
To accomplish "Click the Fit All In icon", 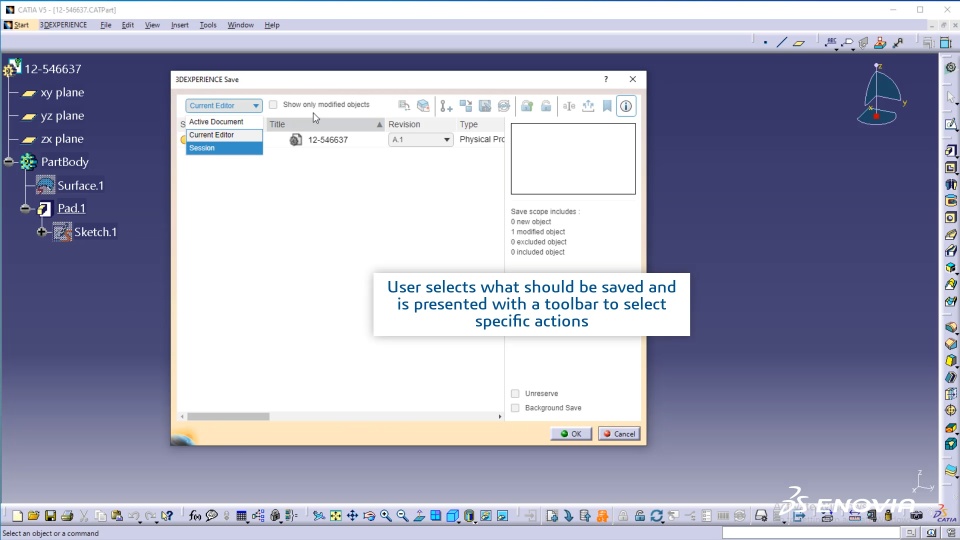I will point(336,516).
